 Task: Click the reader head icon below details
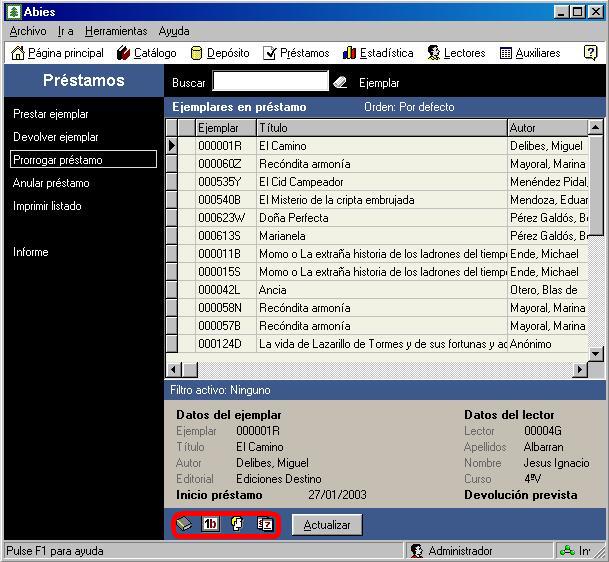coord(238,524)
